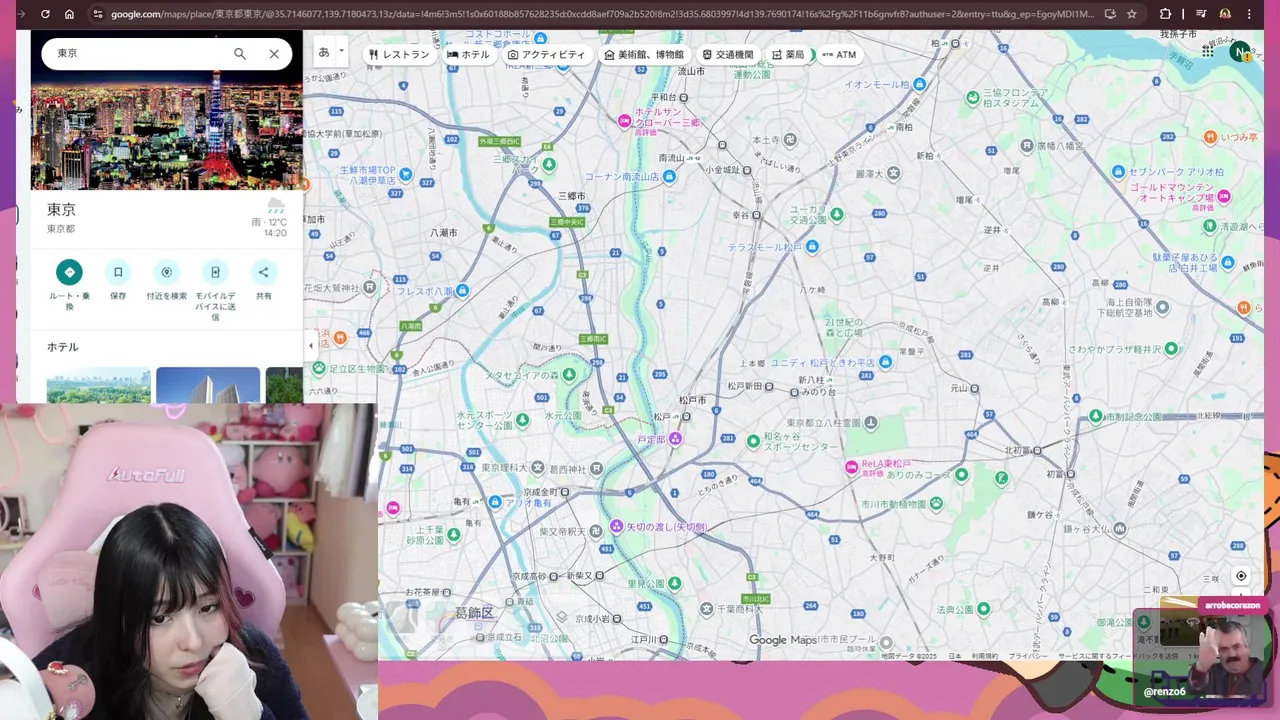The image size is (1280, 720).
Task: Click the 市川市動植物園 zoo marker
Action: 937,504
